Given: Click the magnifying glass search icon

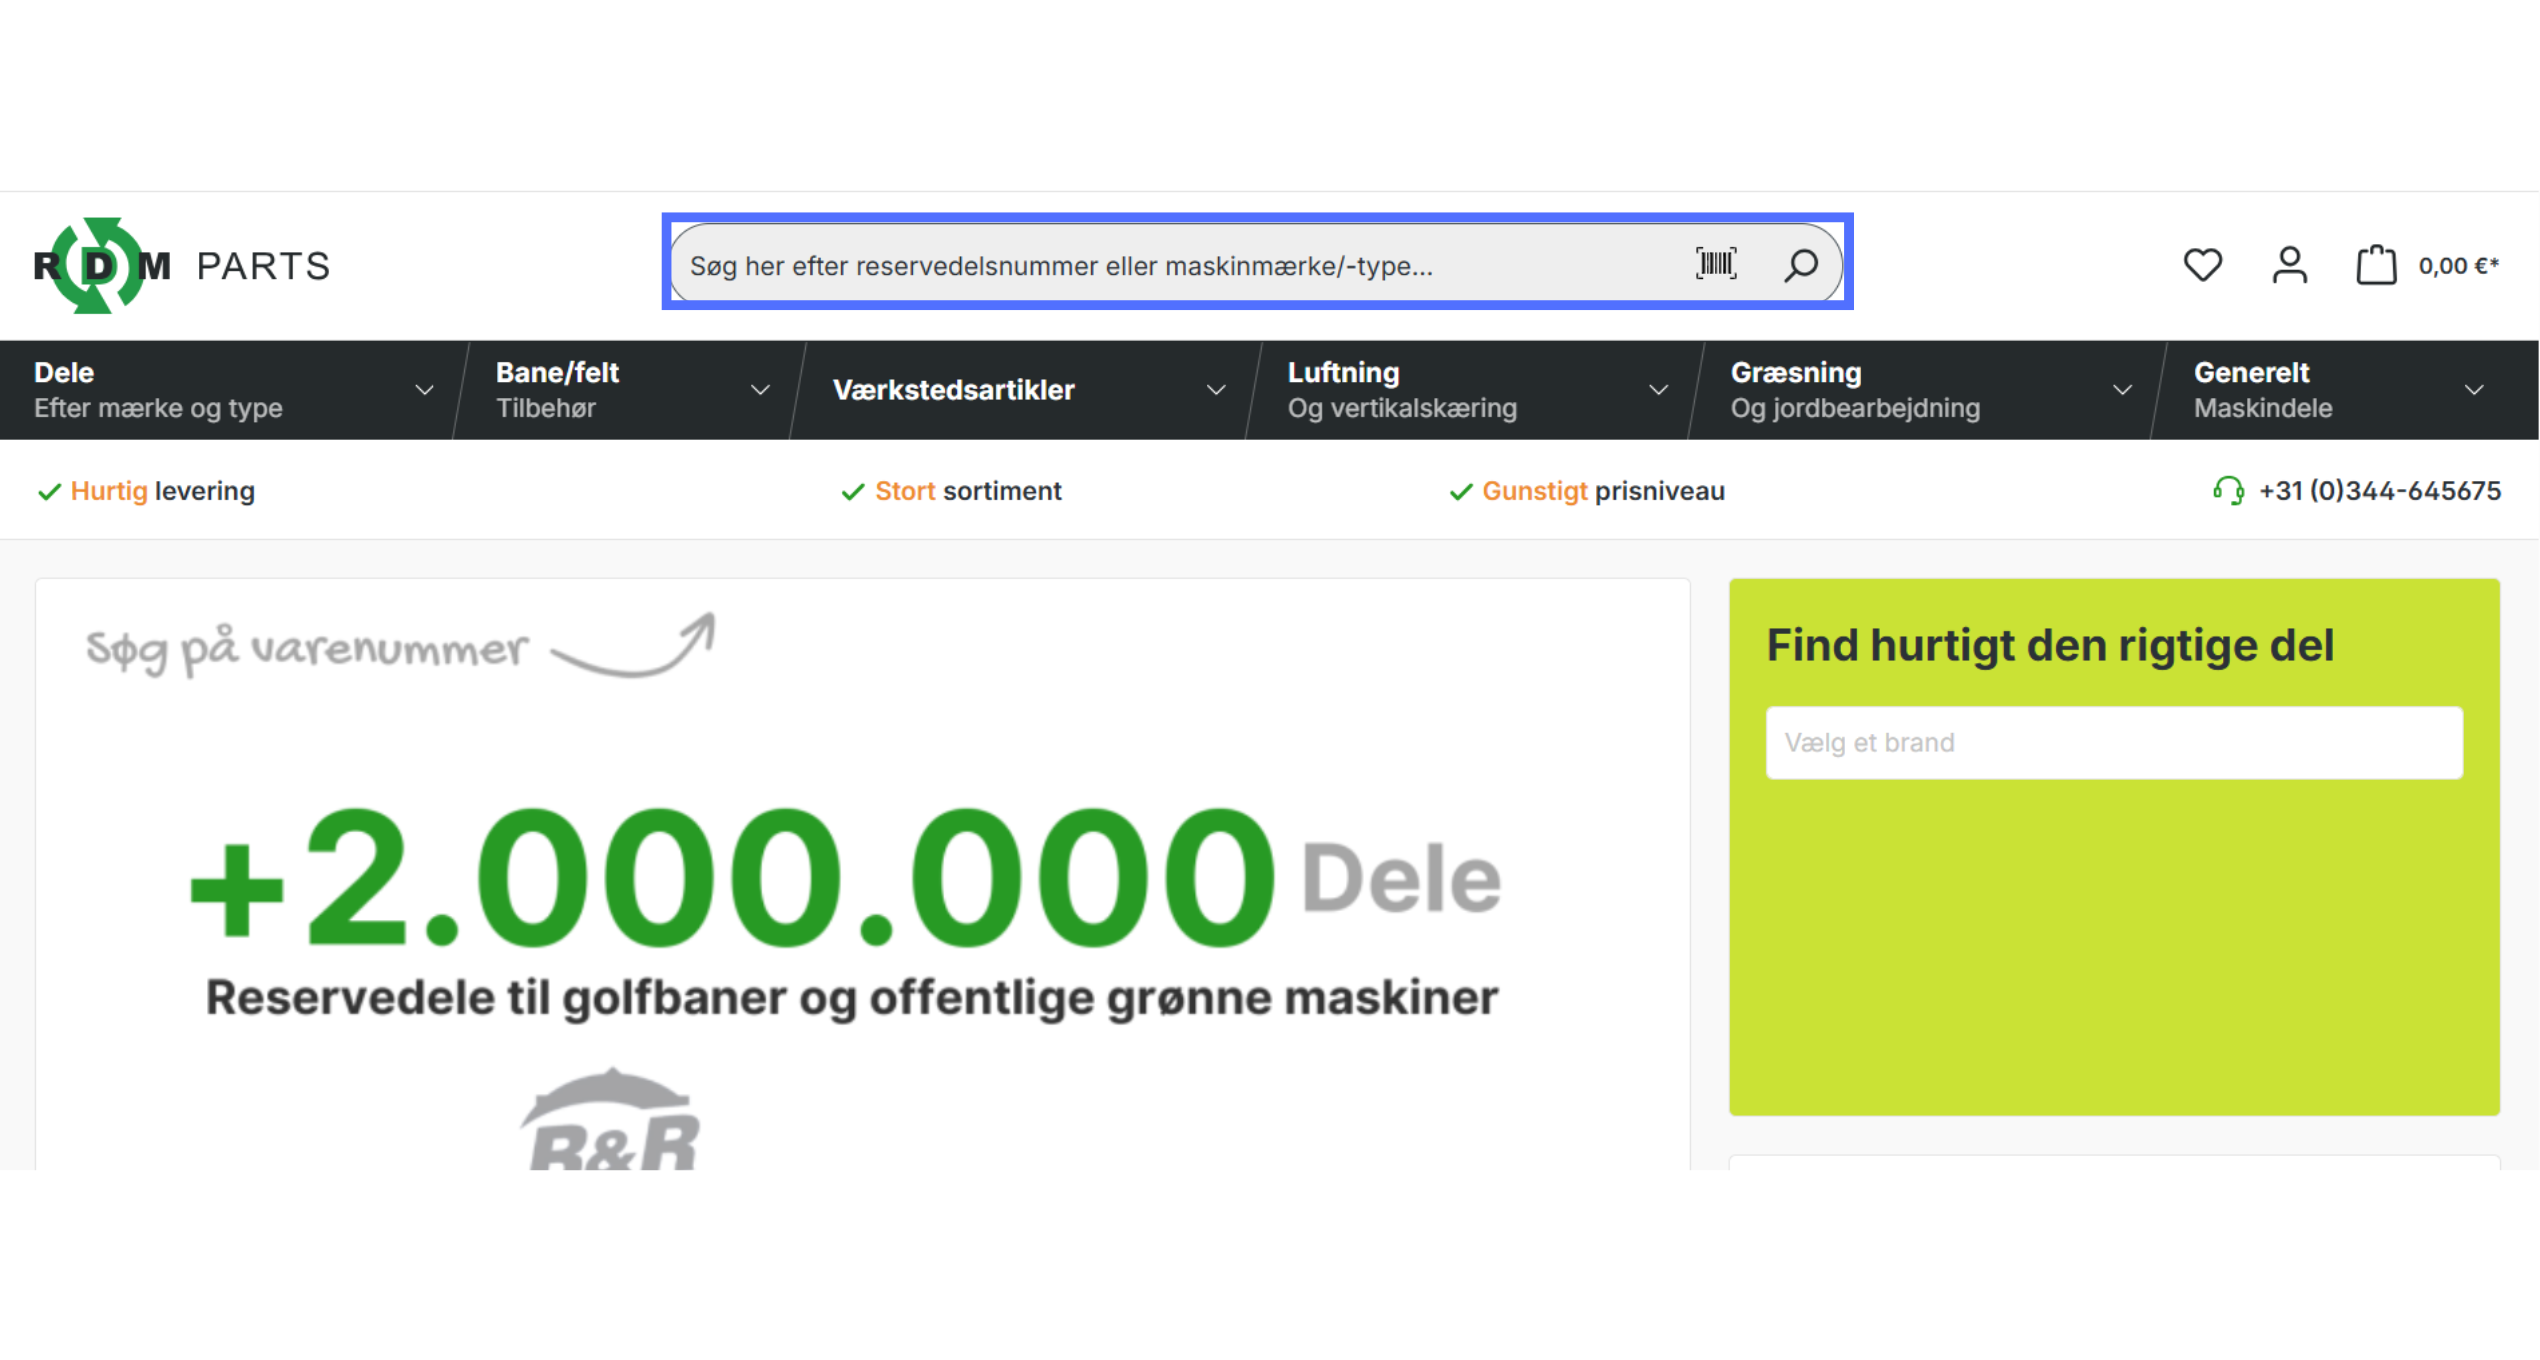Looking at the screenshot, I should [1801, 265].
